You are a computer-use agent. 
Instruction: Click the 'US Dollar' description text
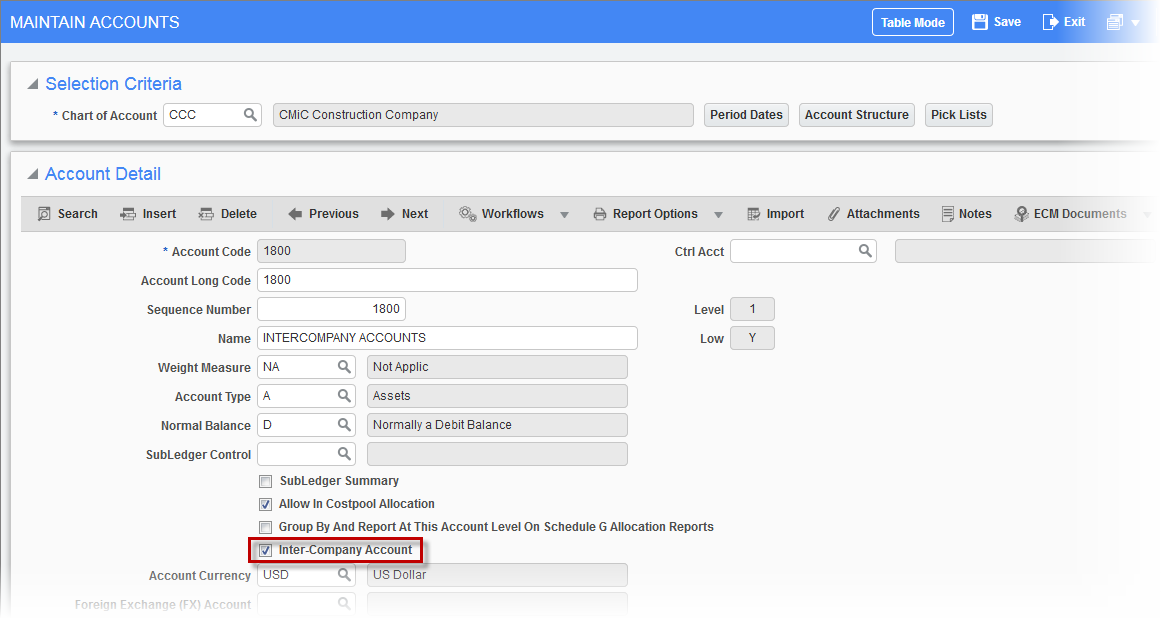pos(400,575)
